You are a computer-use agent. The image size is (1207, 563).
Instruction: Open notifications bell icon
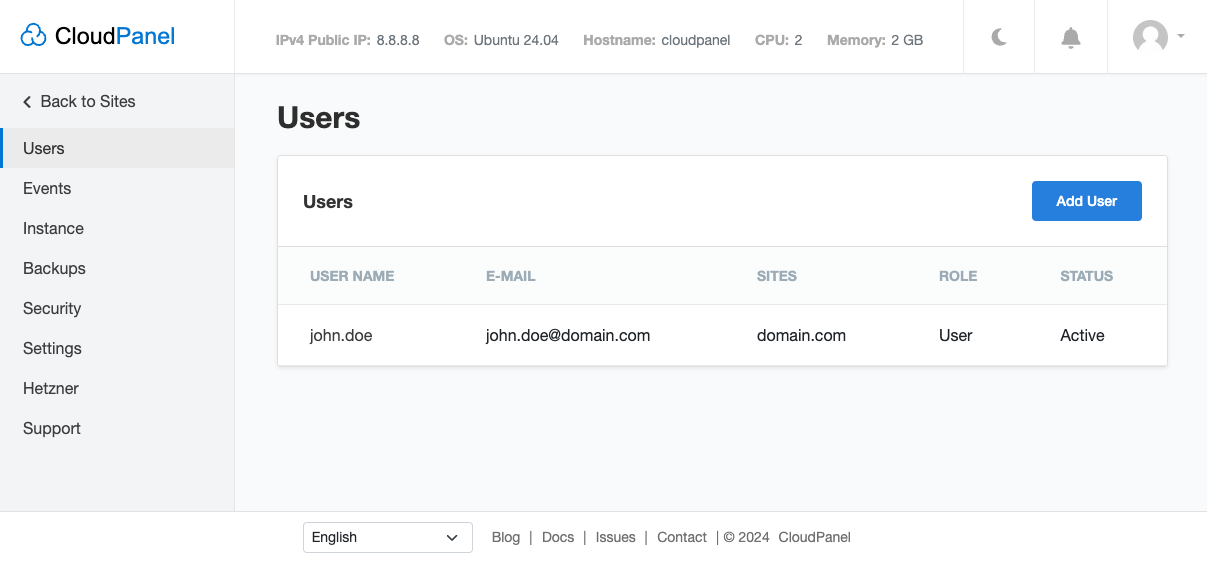click(x=1070, y=38)
